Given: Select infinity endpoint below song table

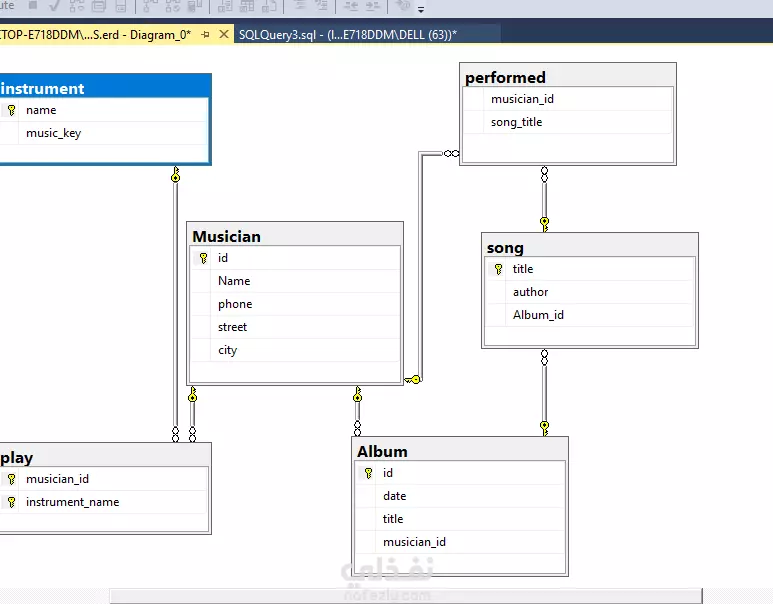Looking at the screenshot, I should click(x=544, y=357).
